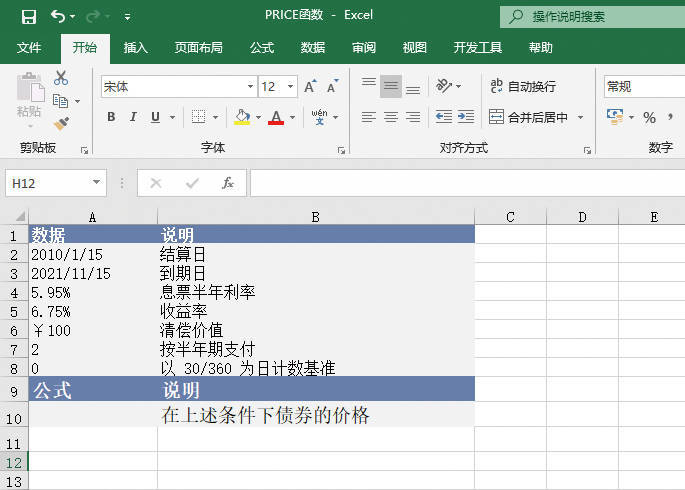685x490 pixels.
Task: Click the 粘贴 paste button
Action: tap(29, 100)
